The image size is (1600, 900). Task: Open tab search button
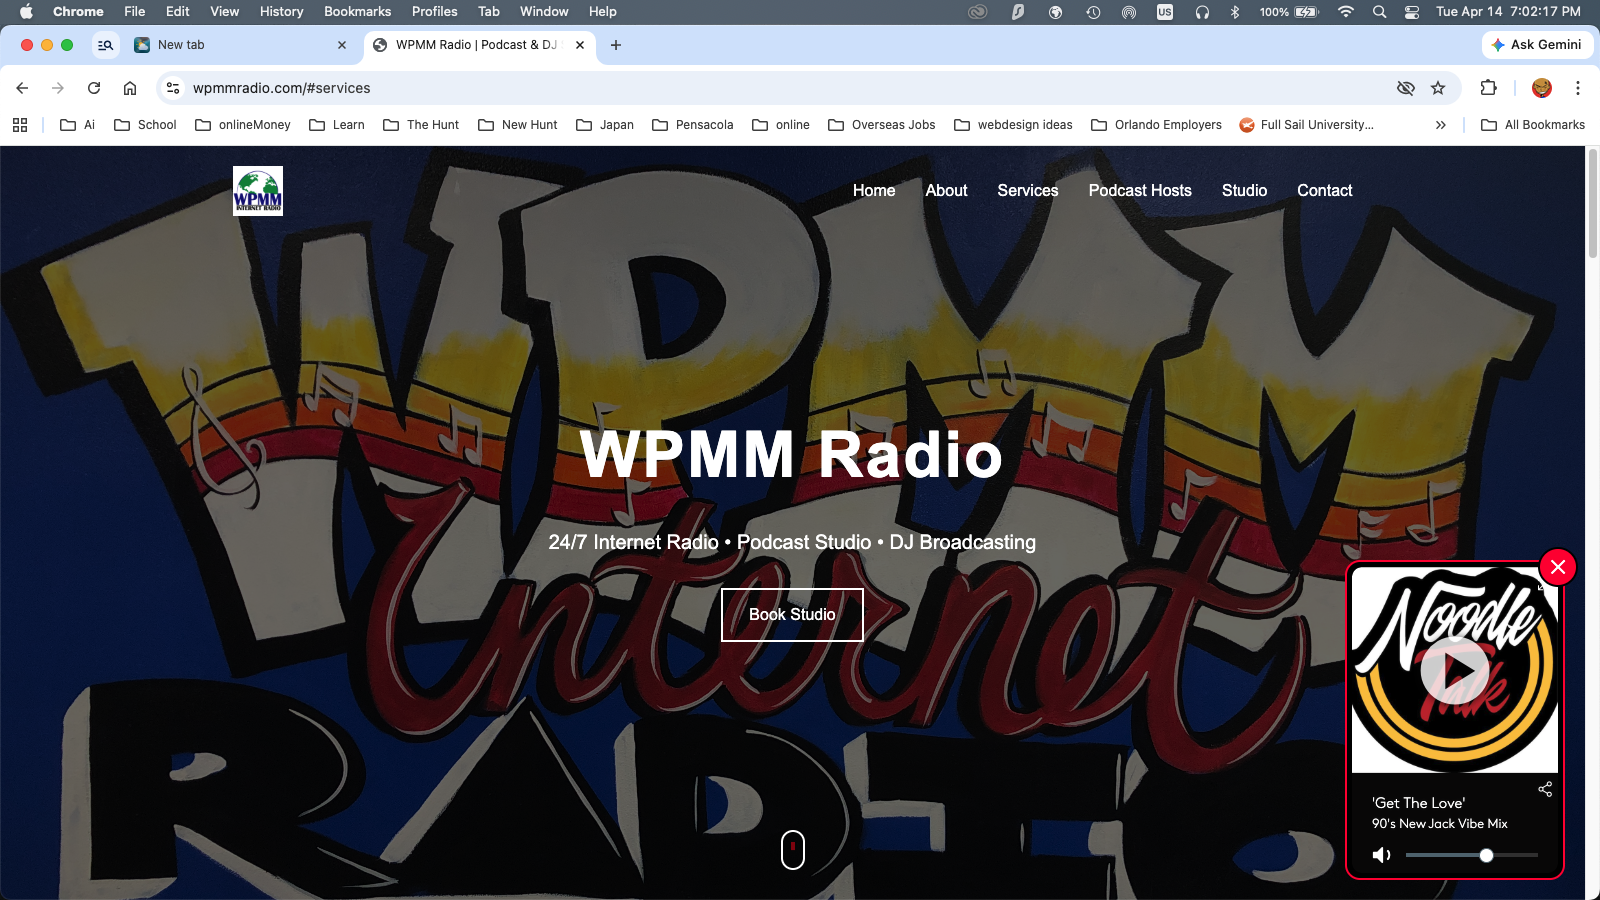pos(106,45)
